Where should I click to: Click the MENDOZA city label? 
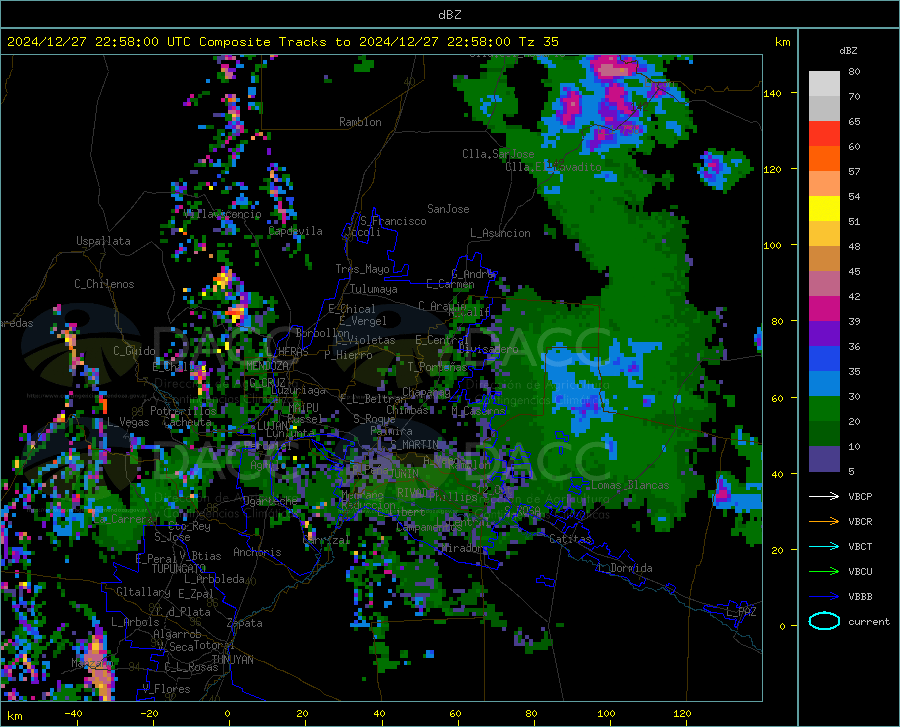pos(267,366)
